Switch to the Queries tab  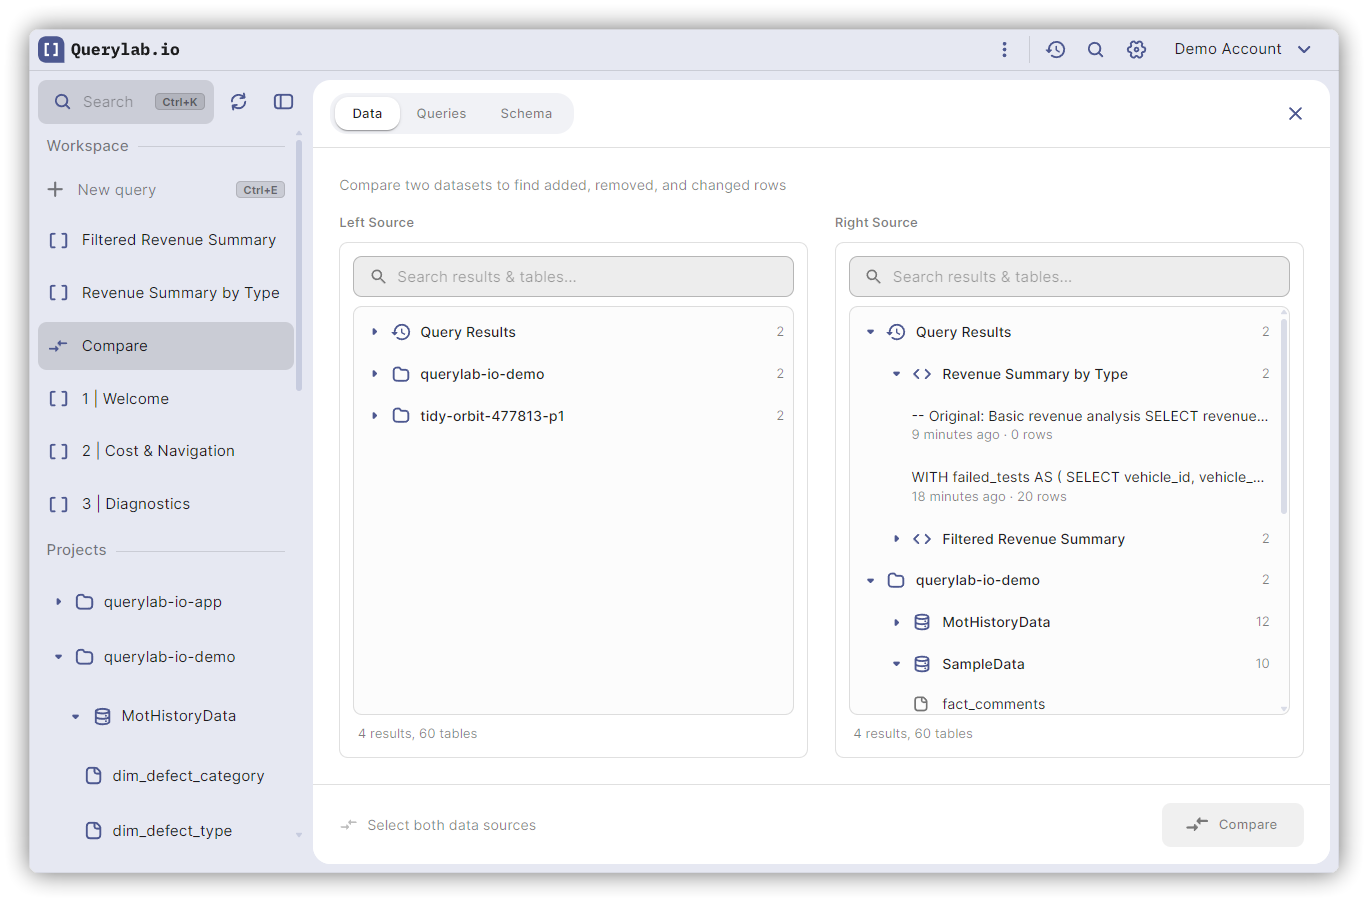(x=441, y=114)
